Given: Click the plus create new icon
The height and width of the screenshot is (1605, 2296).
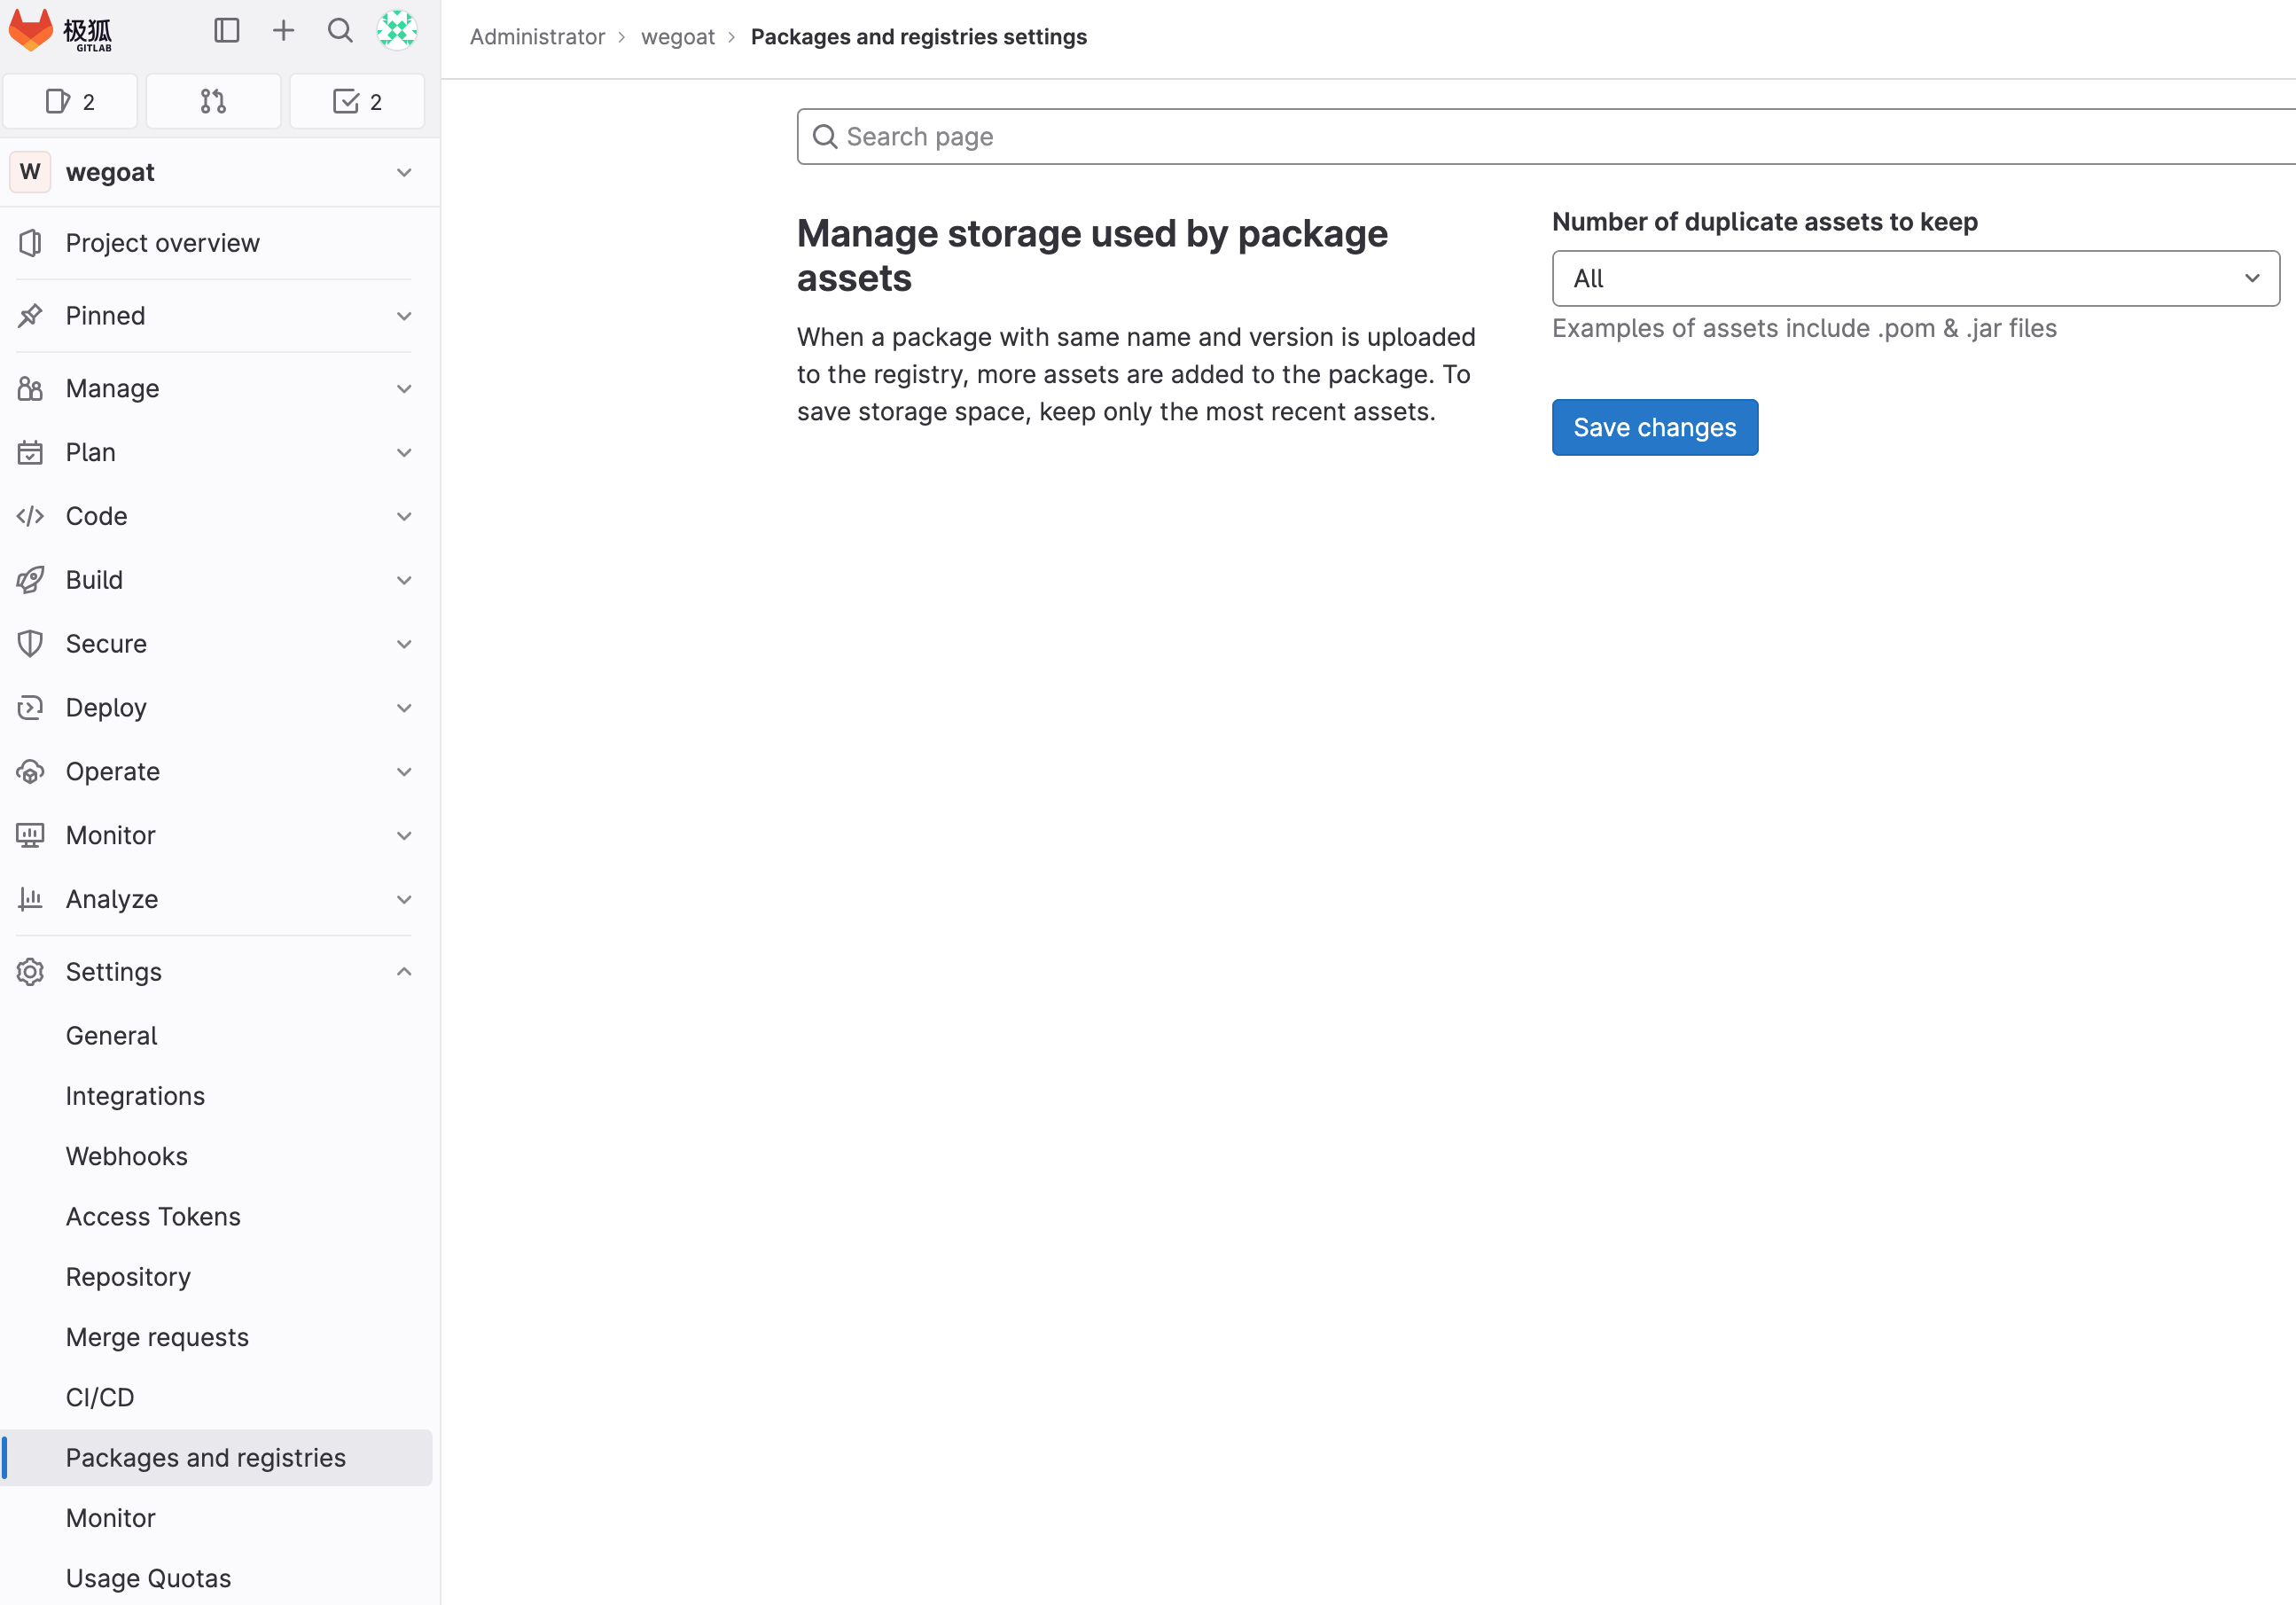Looking at the screenshot, I should pos(284,31).
